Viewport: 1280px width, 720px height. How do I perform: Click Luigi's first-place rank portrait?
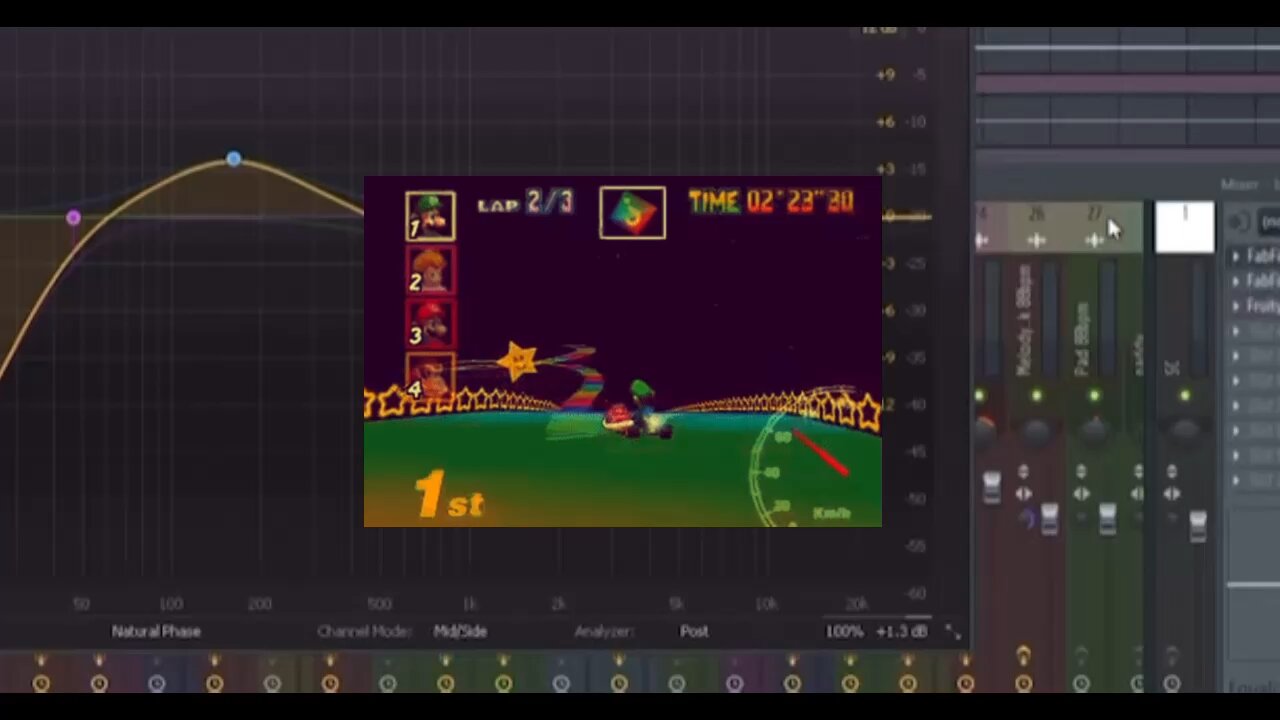430,216
